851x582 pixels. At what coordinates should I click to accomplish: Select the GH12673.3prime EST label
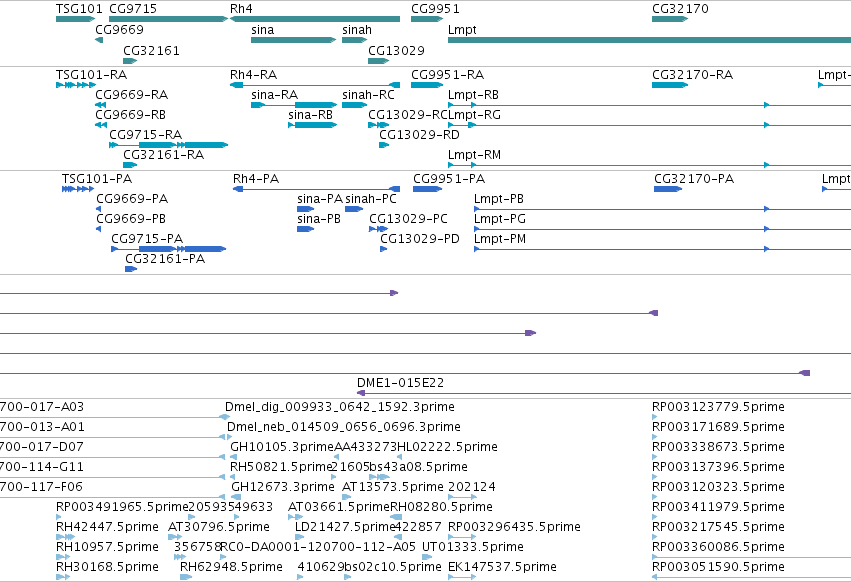[283, 486]
